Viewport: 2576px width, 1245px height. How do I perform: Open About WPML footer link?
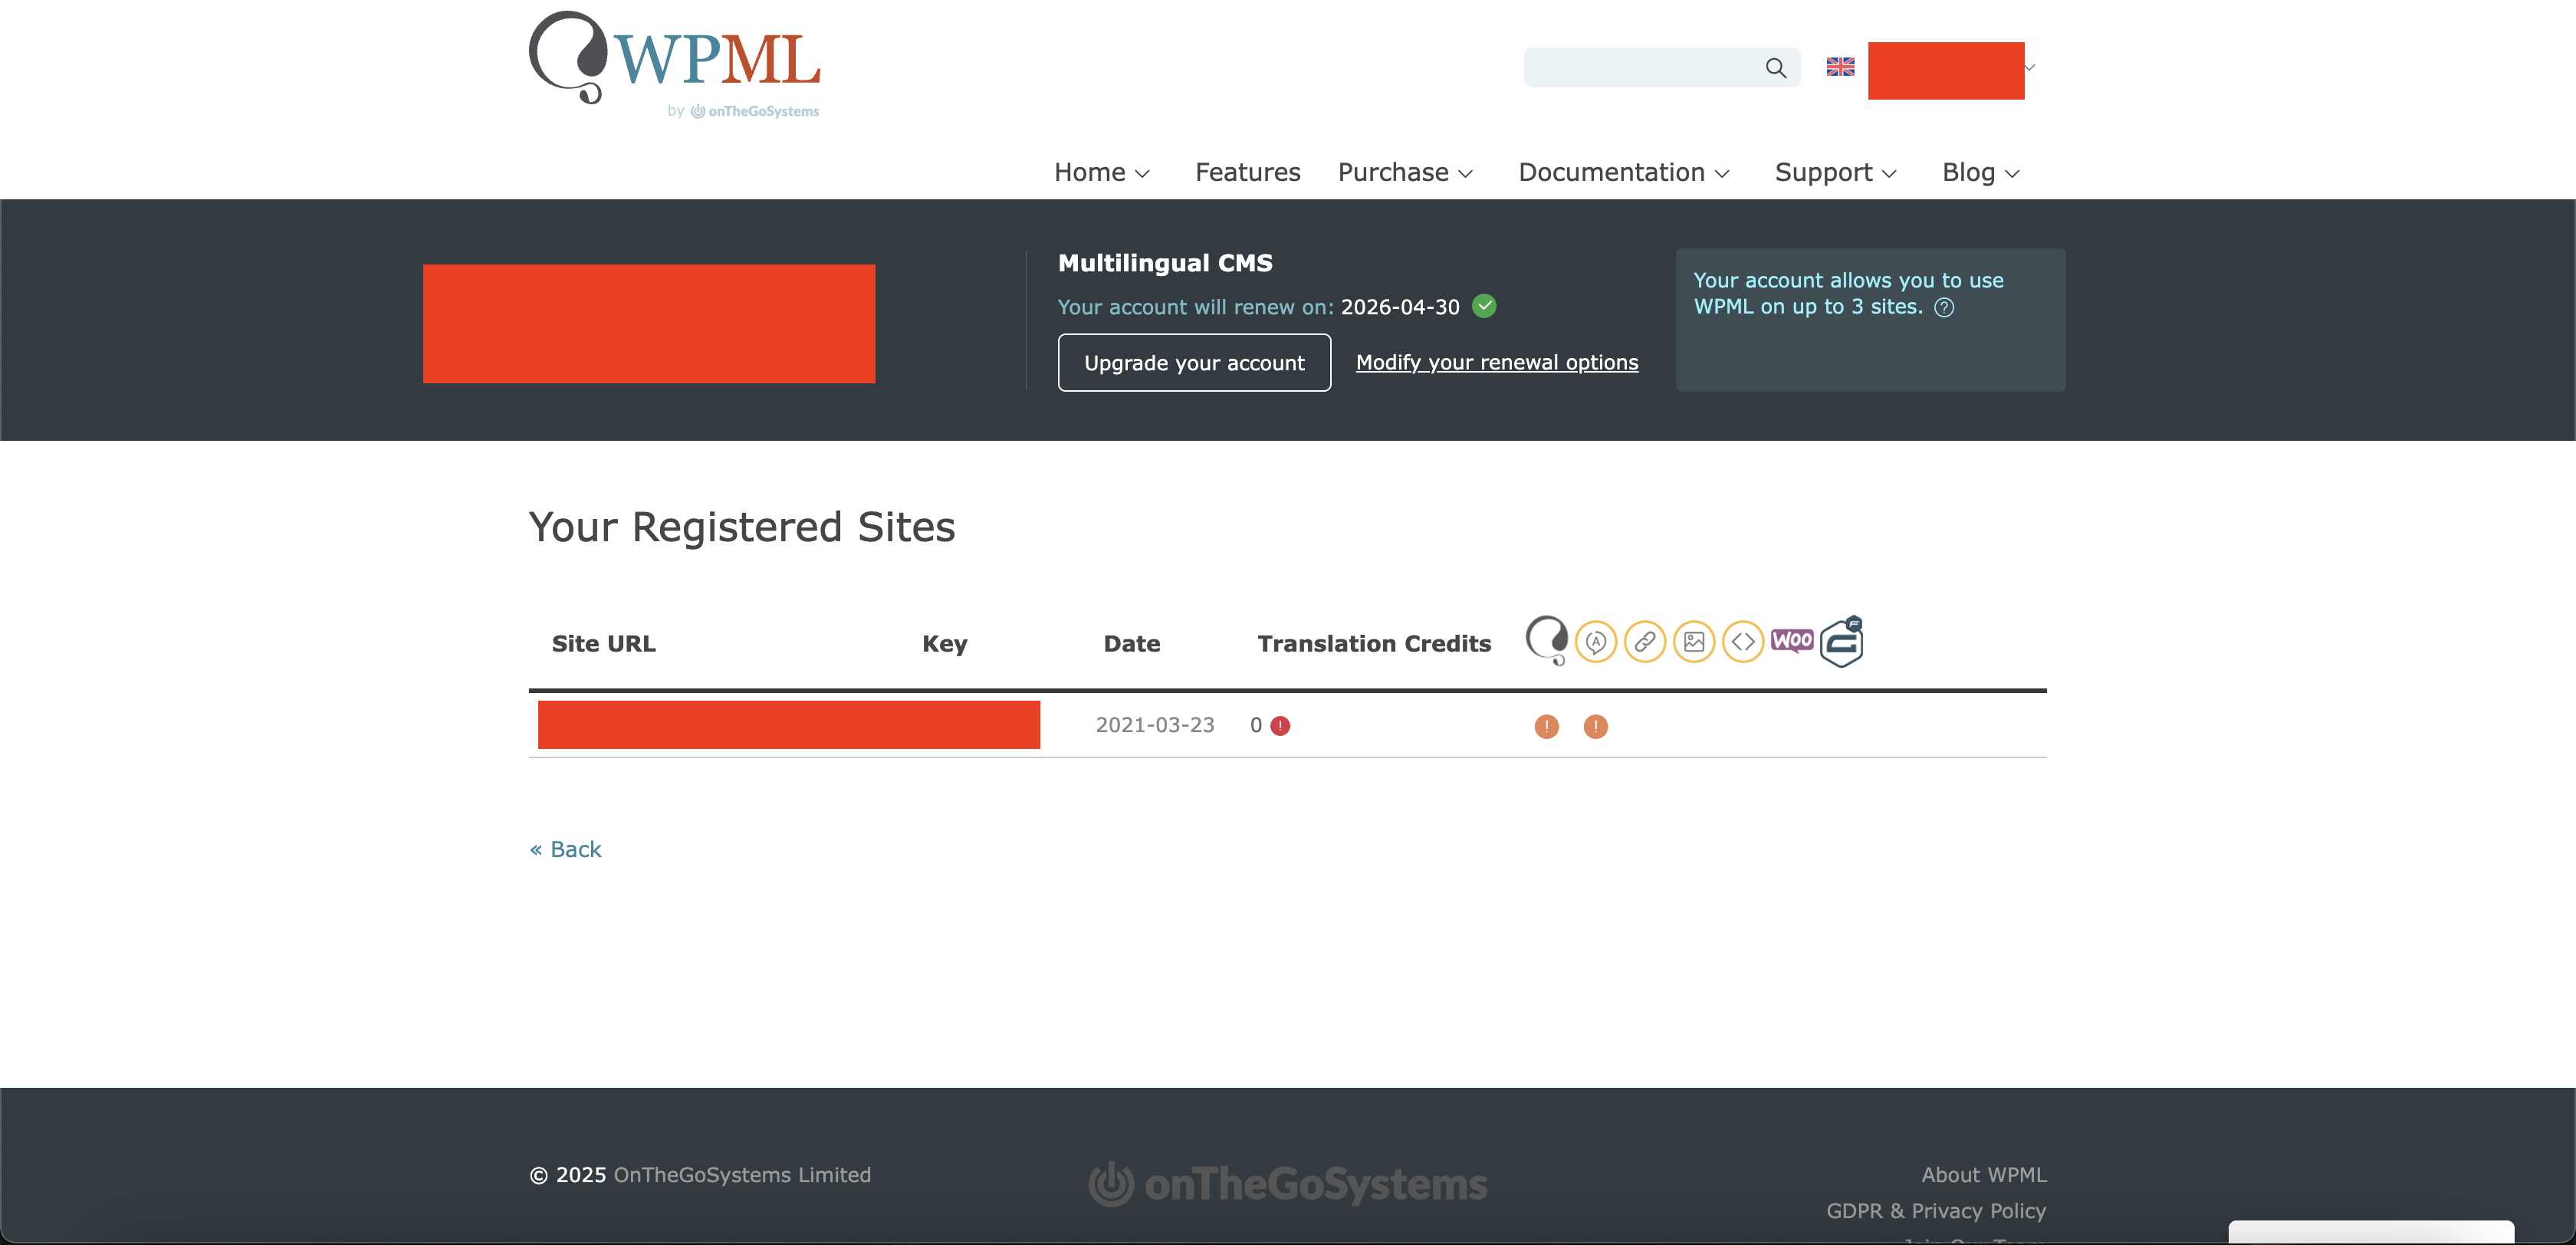[1984, 1175]
